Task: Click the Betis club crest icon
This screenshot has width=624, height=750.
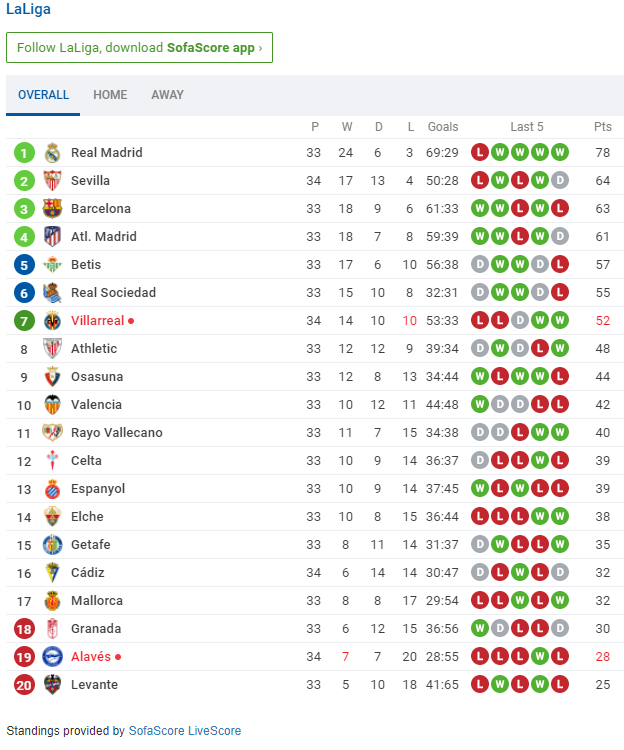Action: 52,265
